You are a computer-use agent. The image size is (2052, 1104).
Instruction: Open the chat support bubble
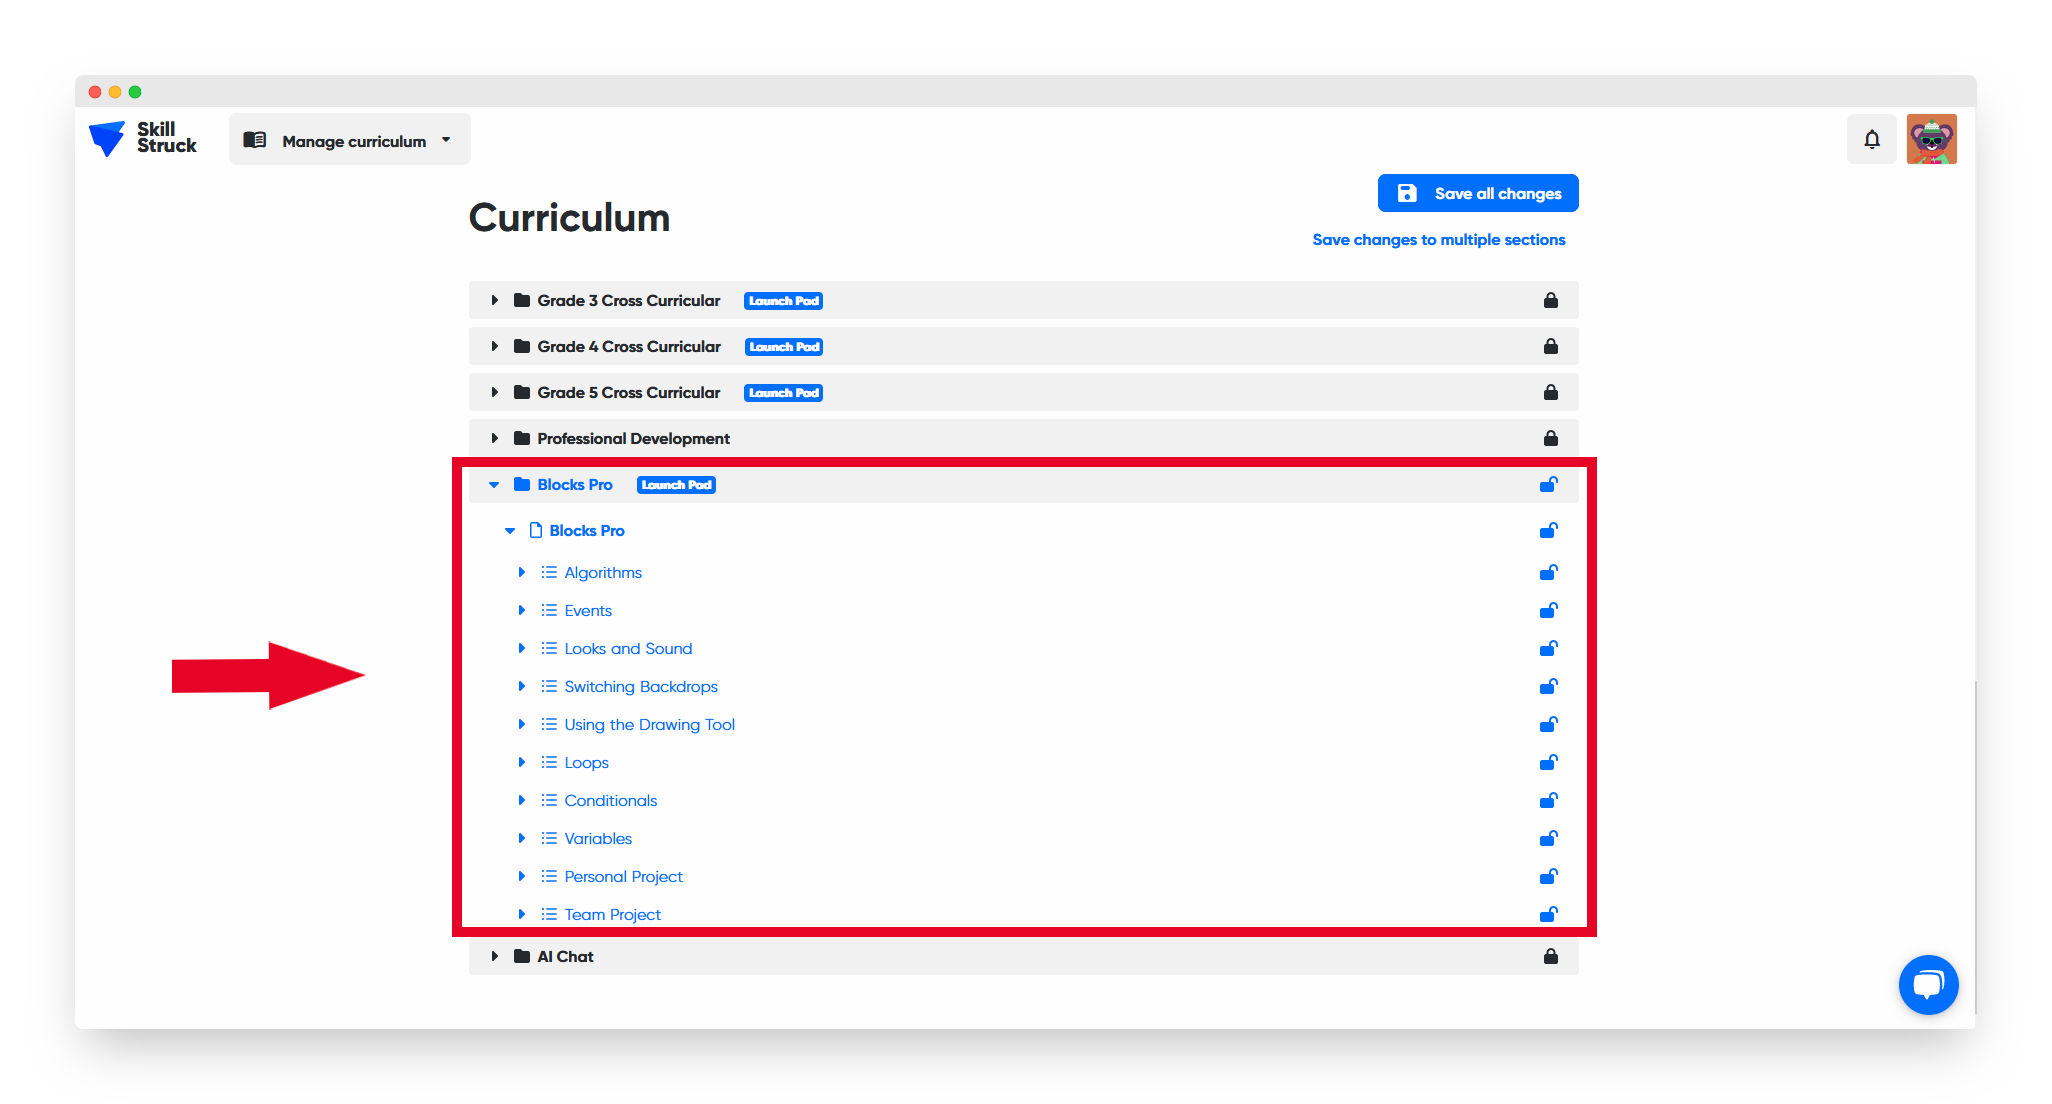[x=1927, y=985]
